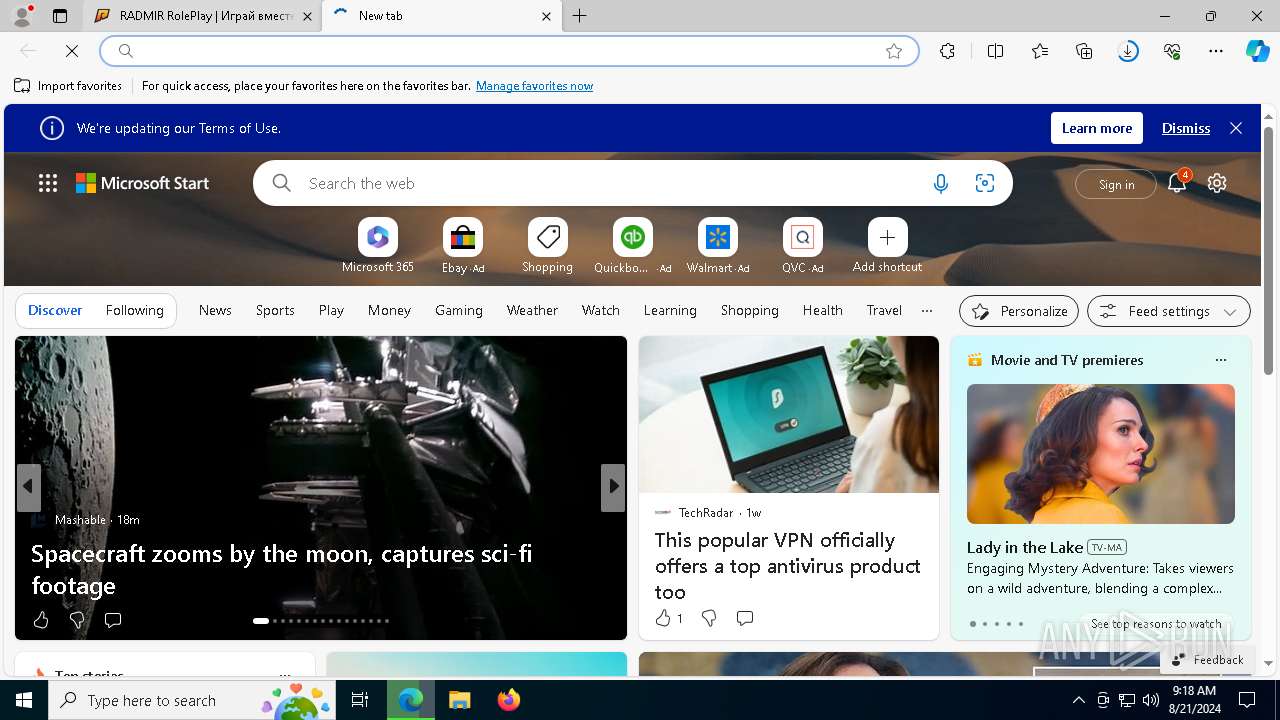Open comments on the VPN article

[x=745, y=618]
